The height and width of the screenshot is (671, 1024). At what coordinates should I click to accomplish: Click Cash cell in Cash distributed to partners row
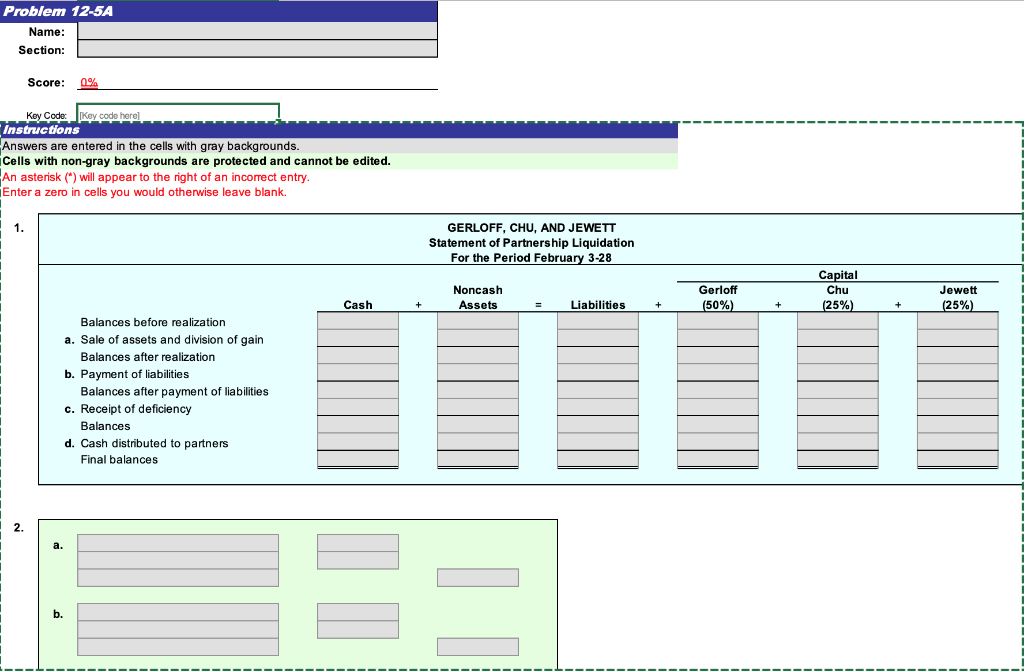[x=358, y=442]
